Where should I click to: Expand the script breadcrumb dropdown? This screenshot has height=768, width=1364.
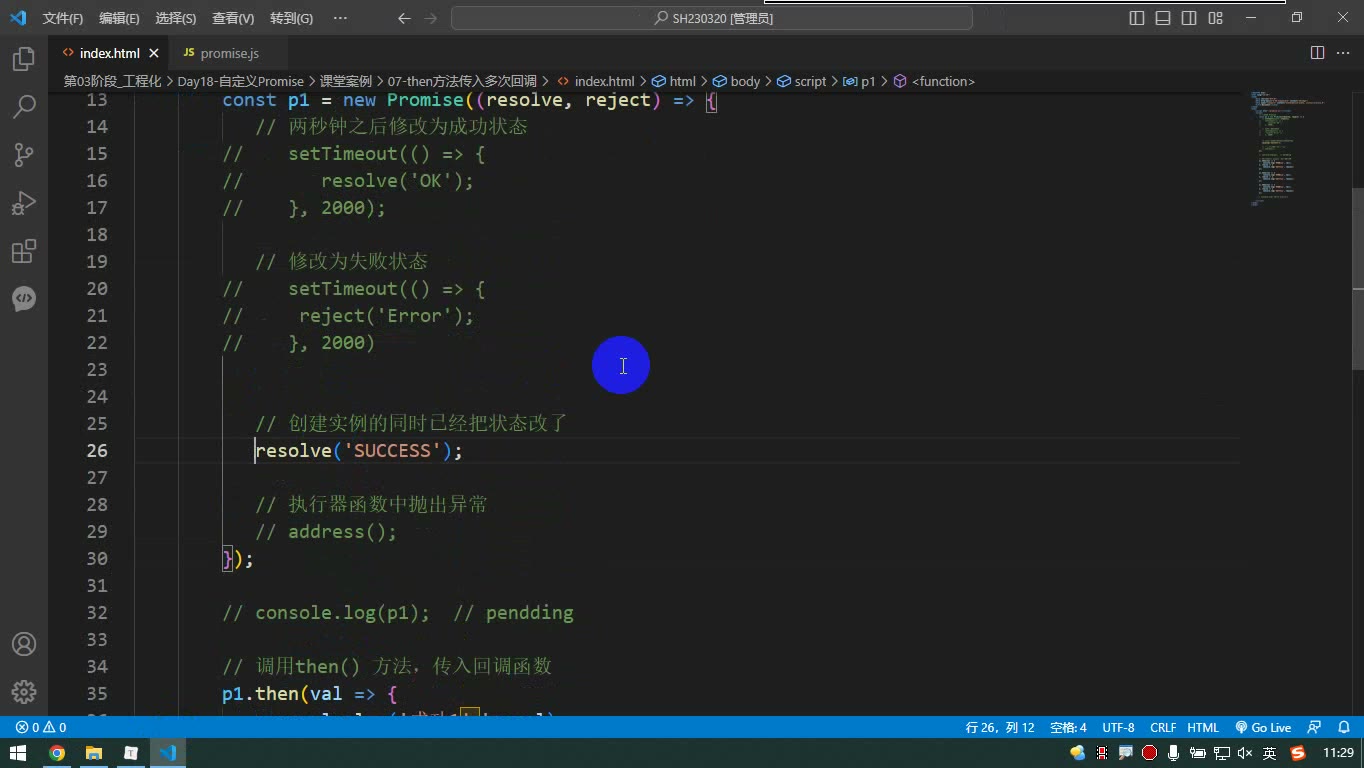tap(802, 81)
